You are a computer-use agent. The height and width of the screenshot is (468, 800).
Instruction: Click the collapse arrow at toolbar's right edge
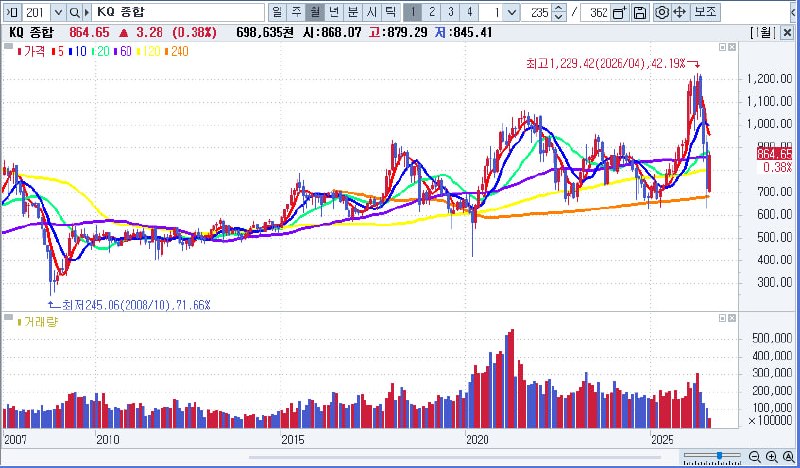coord(794,13)
